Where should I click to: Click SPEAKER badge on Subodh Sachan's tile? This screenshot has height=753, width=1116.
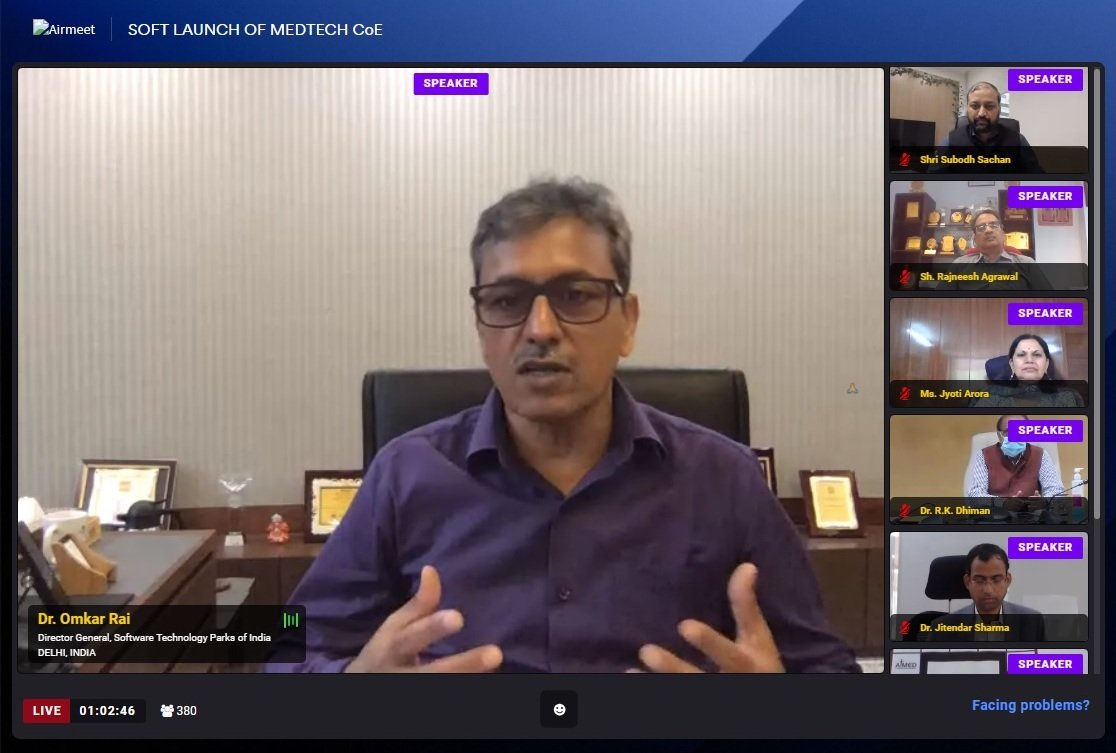1045,79
